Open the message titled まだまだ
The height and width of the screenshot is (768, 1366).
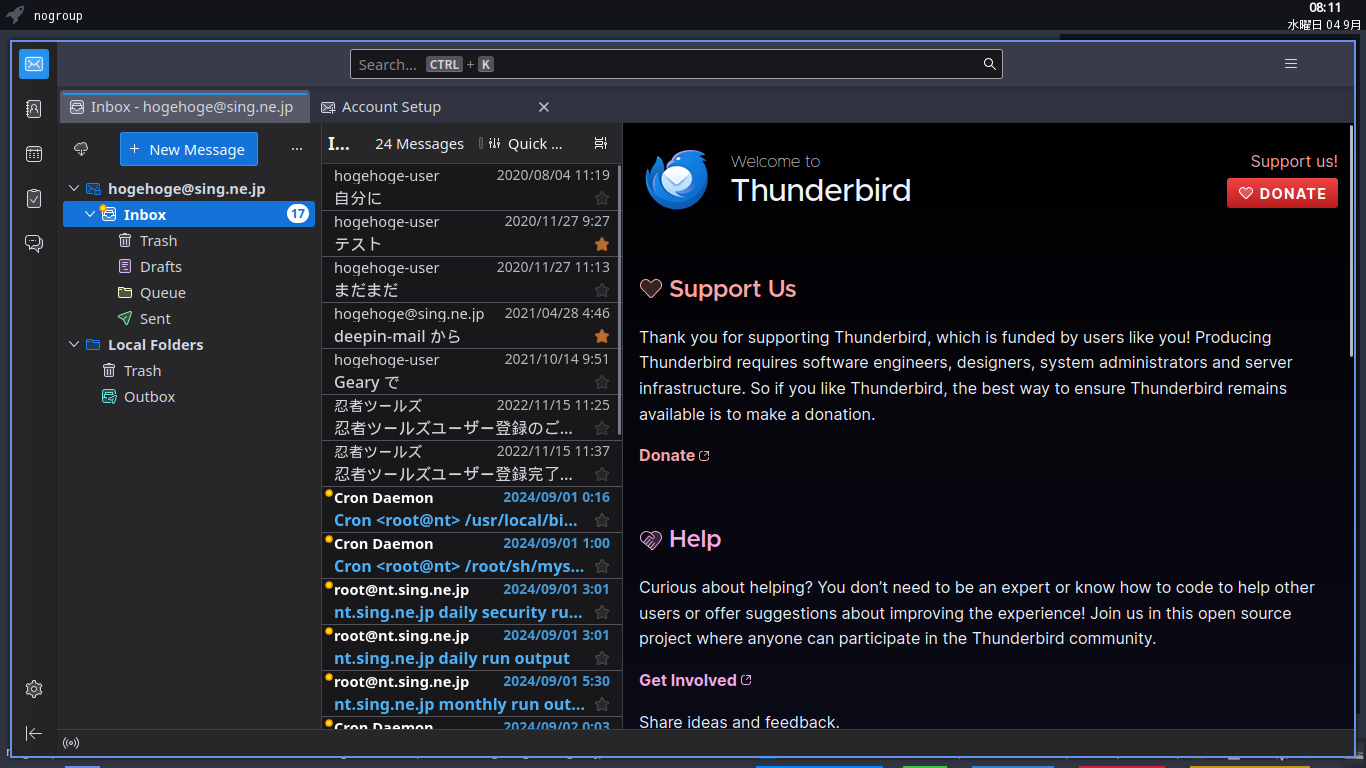(470, 279)
